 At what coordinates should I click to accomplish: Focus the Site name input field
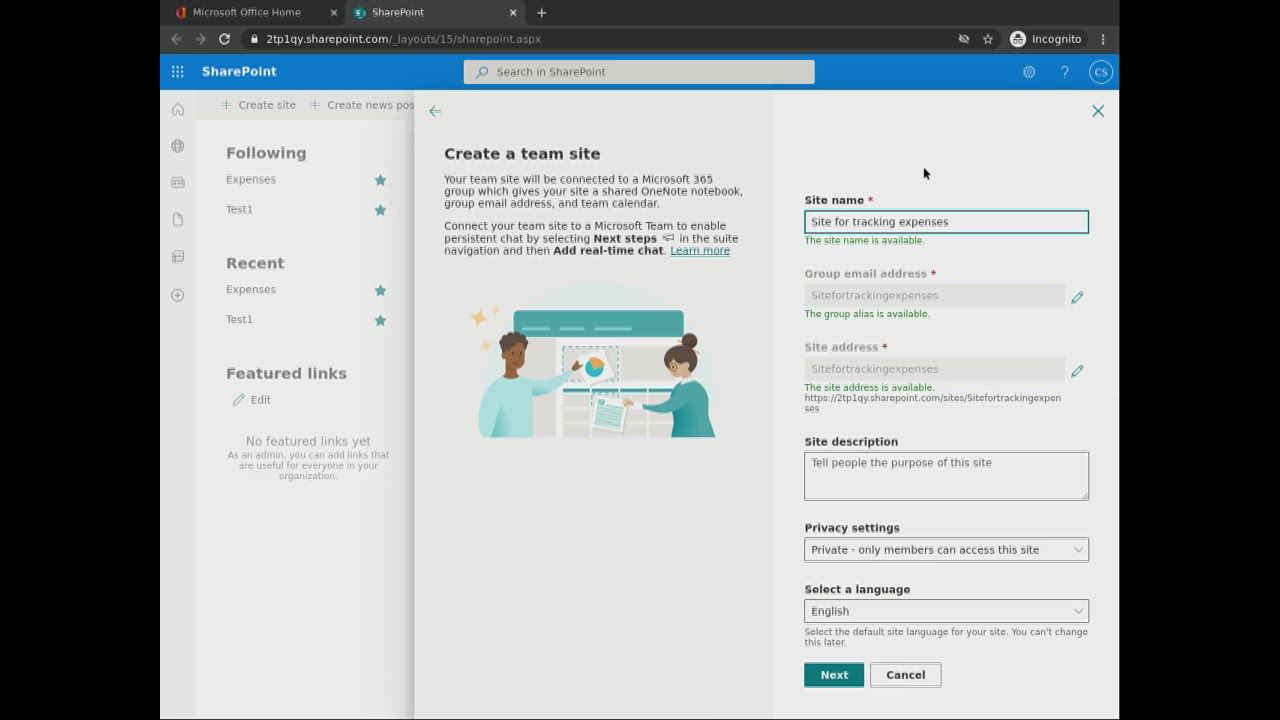[x=946, y=222]
